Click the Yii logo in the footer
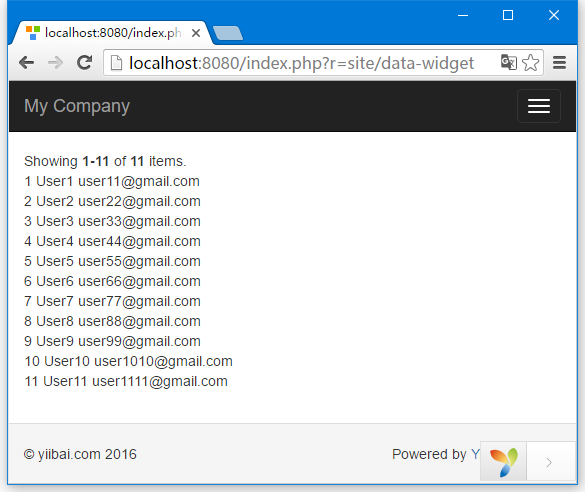 click(x=503, y=462)
